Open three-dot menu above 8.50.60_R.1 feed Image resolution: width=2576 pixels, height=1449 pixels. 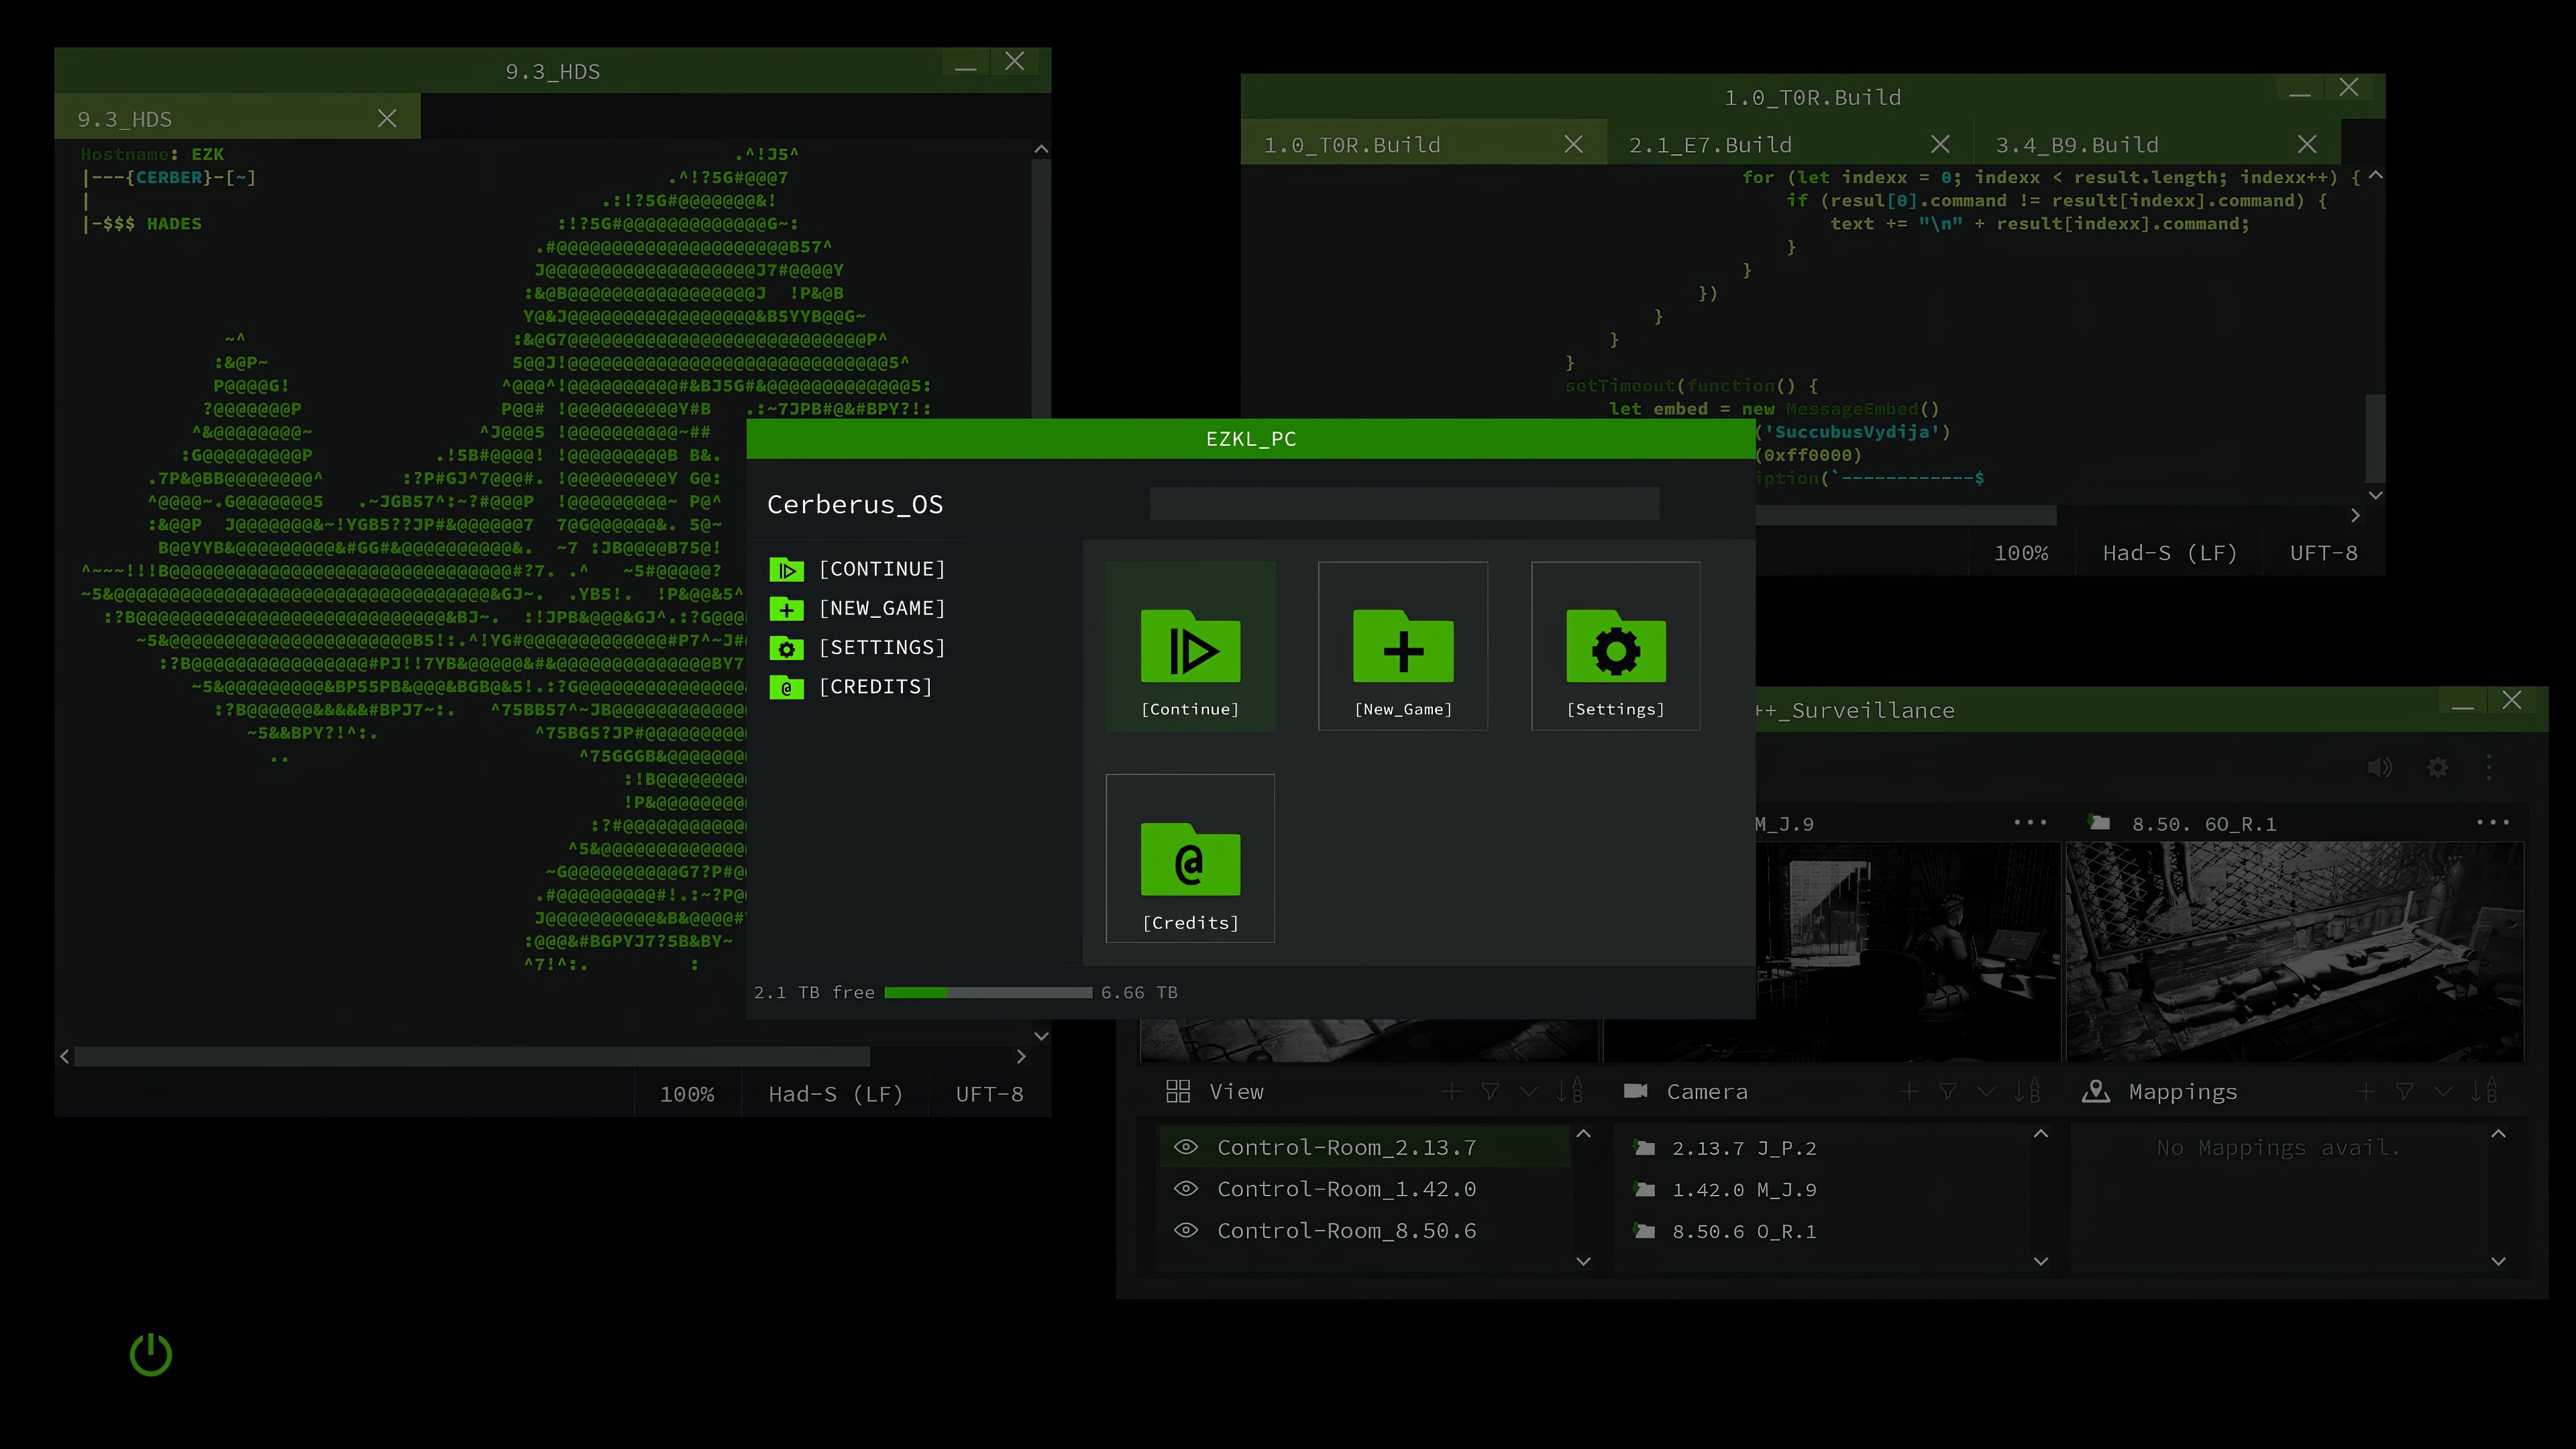click(x=2492, y=823)
